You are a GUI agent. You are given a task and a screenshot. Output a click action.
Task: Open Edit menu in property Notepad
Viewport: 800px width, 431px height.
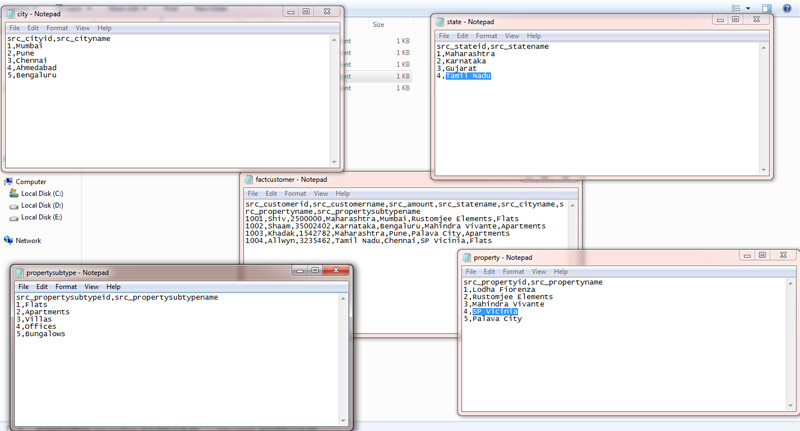[489, 272]
